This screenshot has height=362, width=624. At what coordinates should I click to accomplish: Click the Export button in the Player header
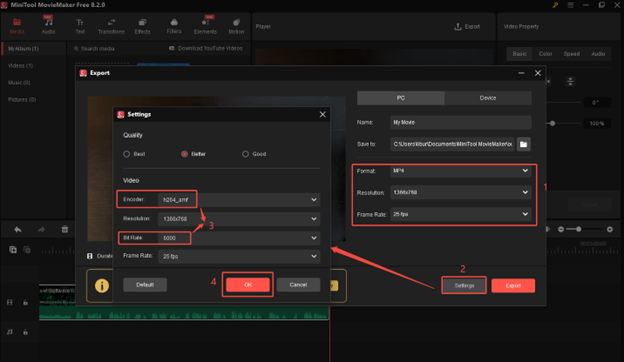pos(467,27)
